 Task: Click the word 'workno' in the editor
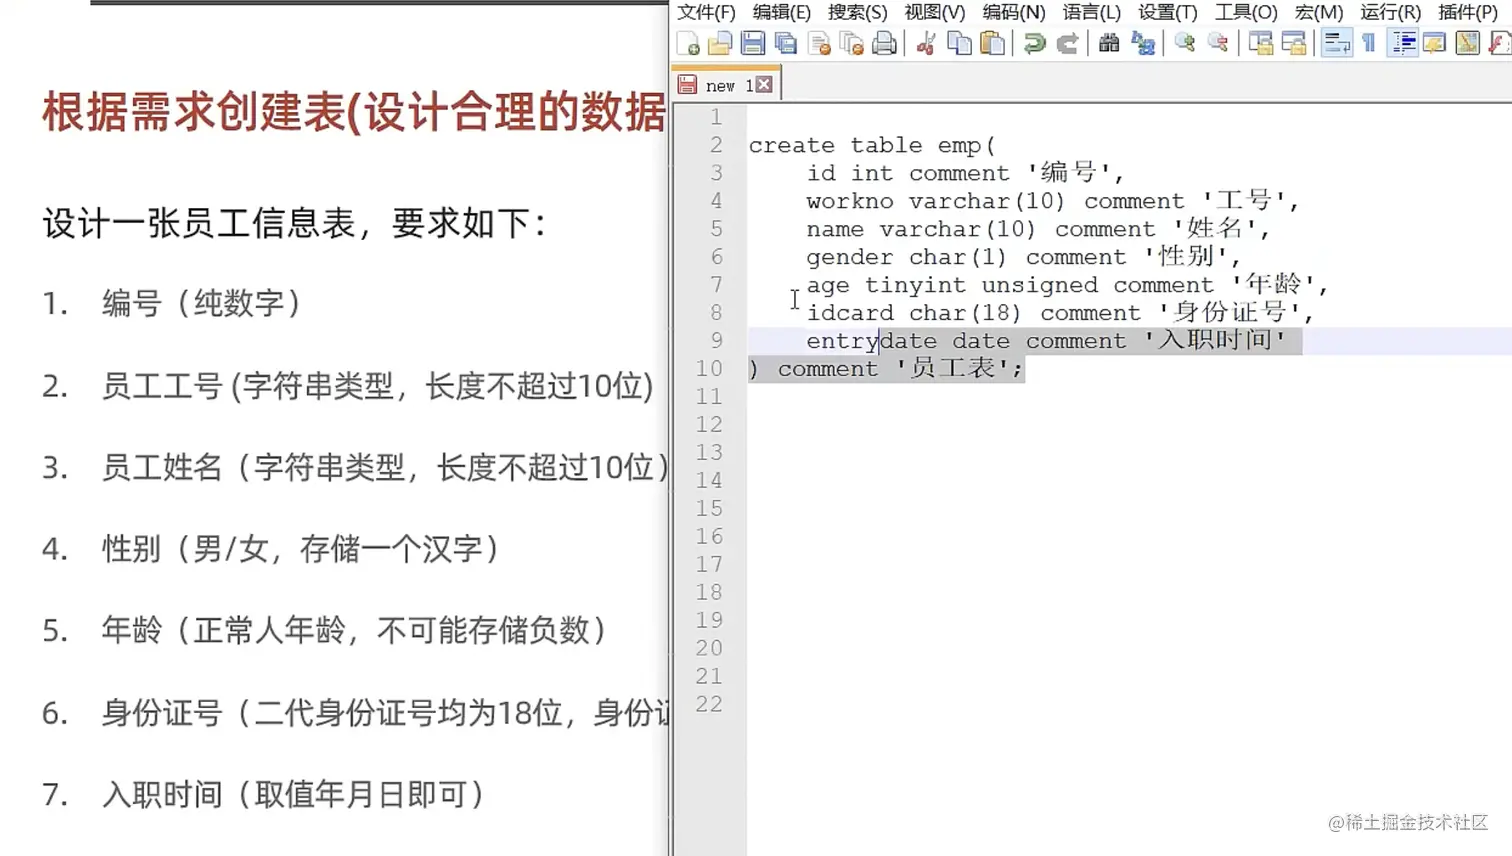point(850,201)
